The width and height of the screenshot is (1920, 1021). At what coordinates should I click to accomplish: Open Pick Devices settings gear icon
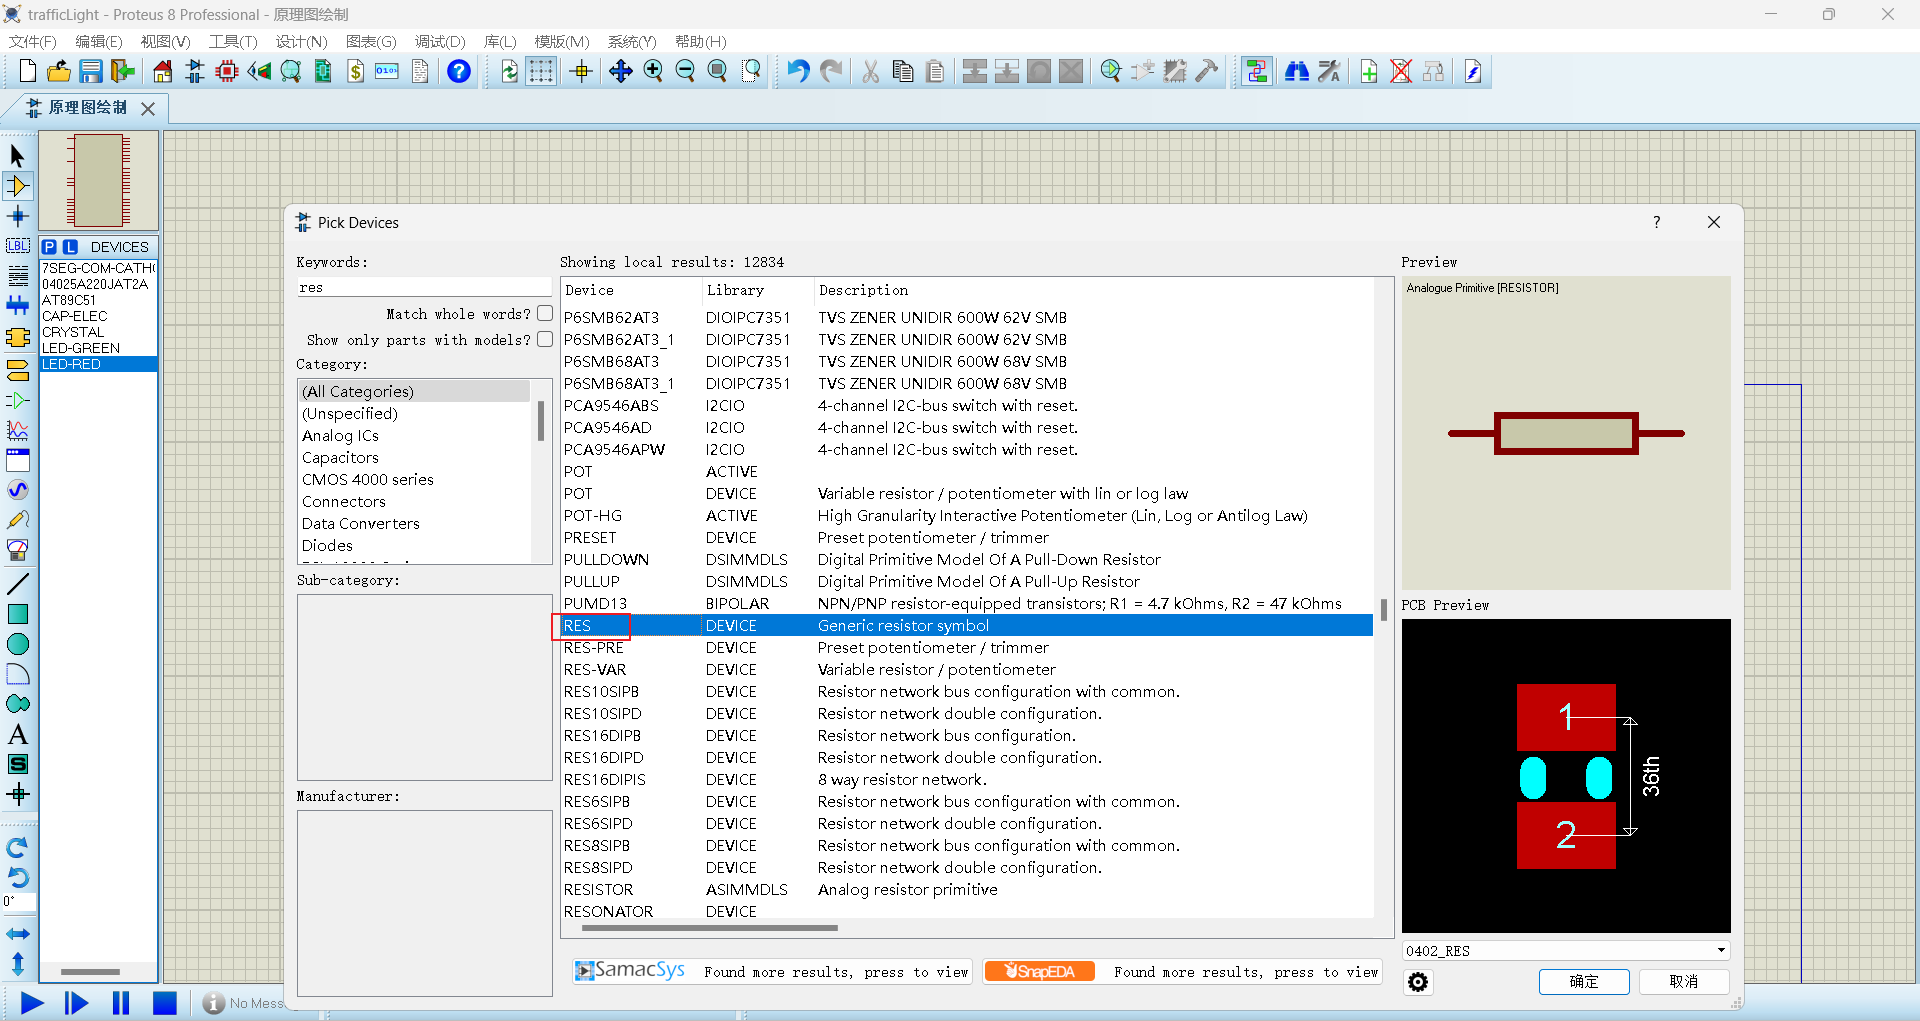point(1418,982)
